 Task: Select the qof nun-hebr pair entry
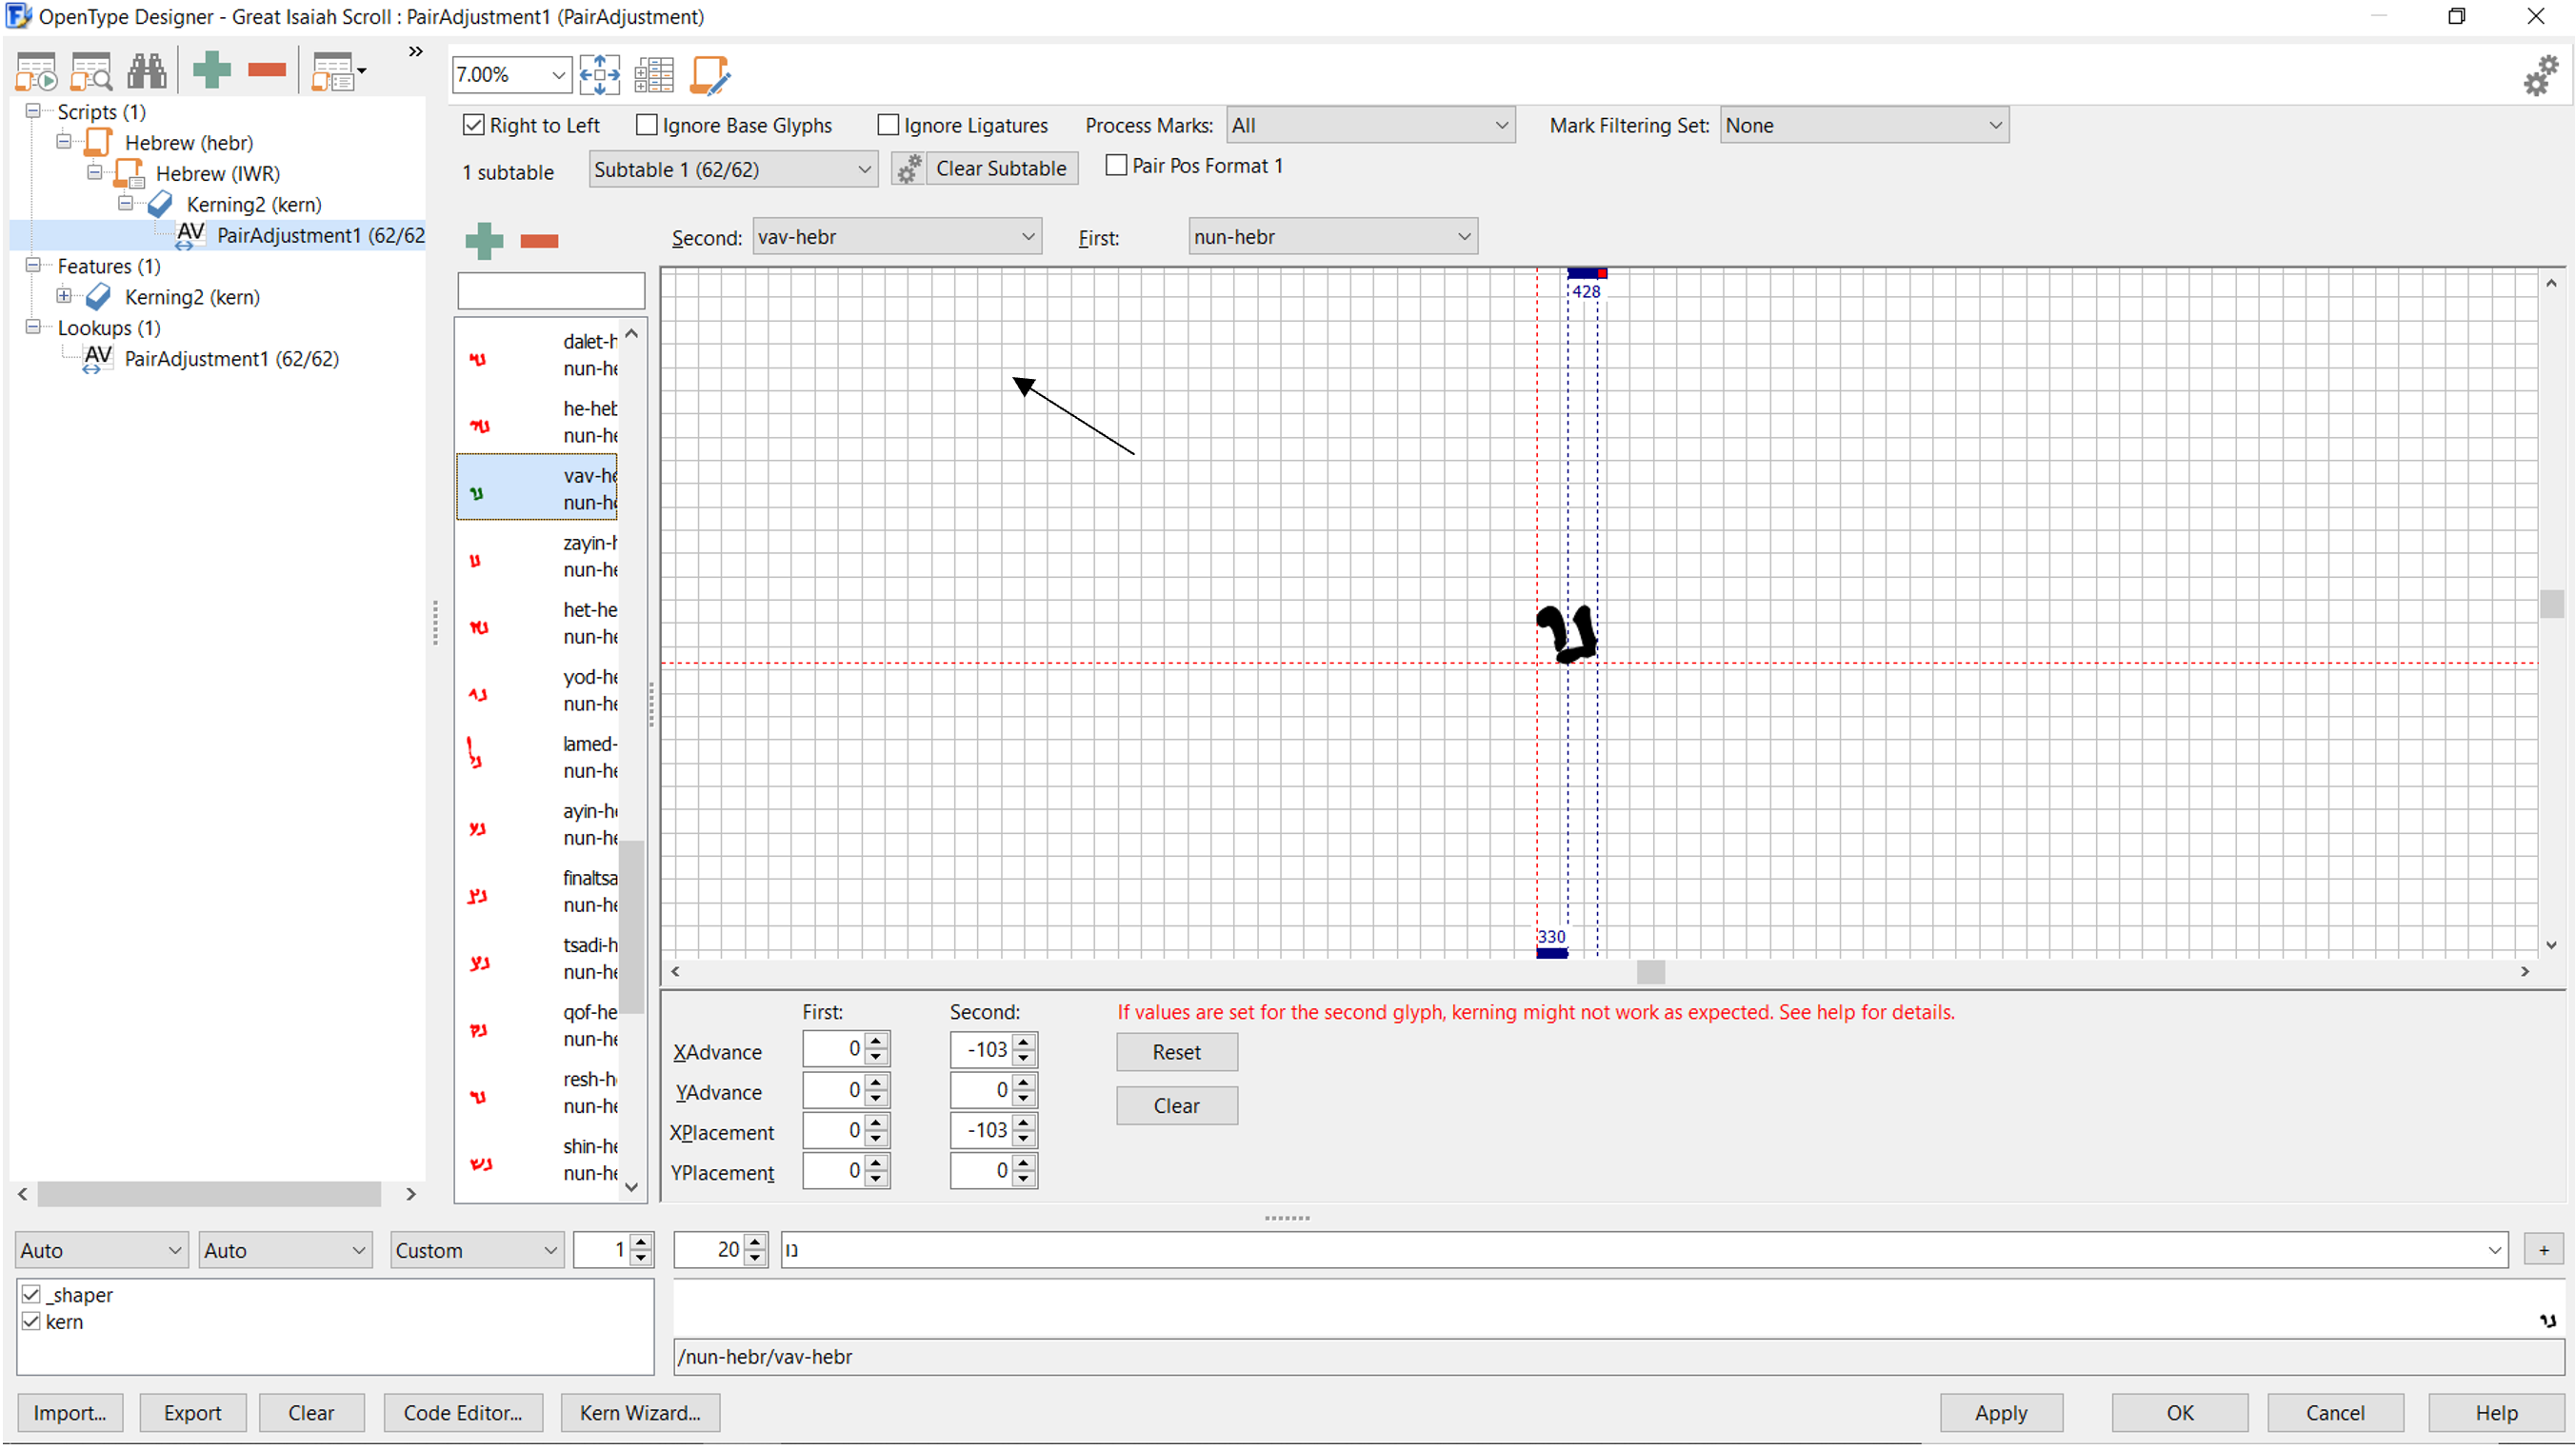538,1025
